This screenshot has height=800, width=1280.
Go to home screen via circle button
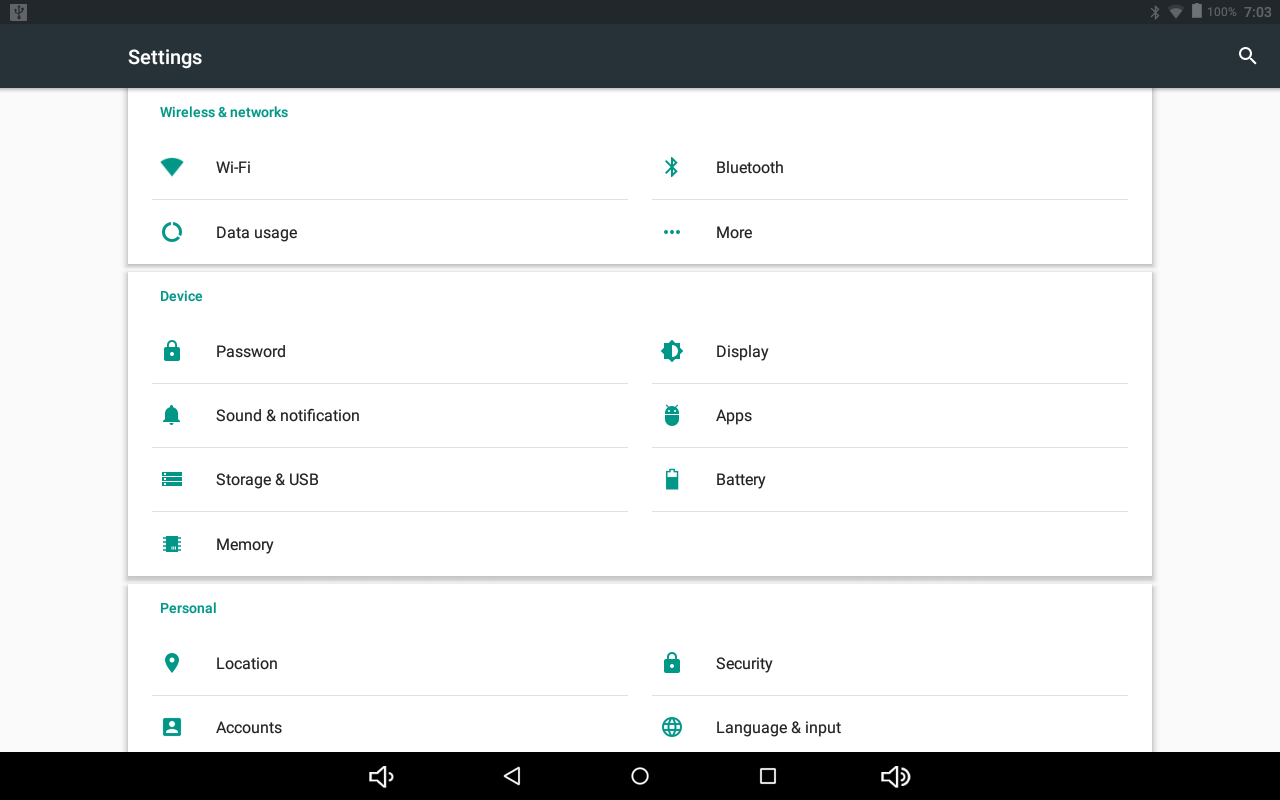[x=640, y=776]
